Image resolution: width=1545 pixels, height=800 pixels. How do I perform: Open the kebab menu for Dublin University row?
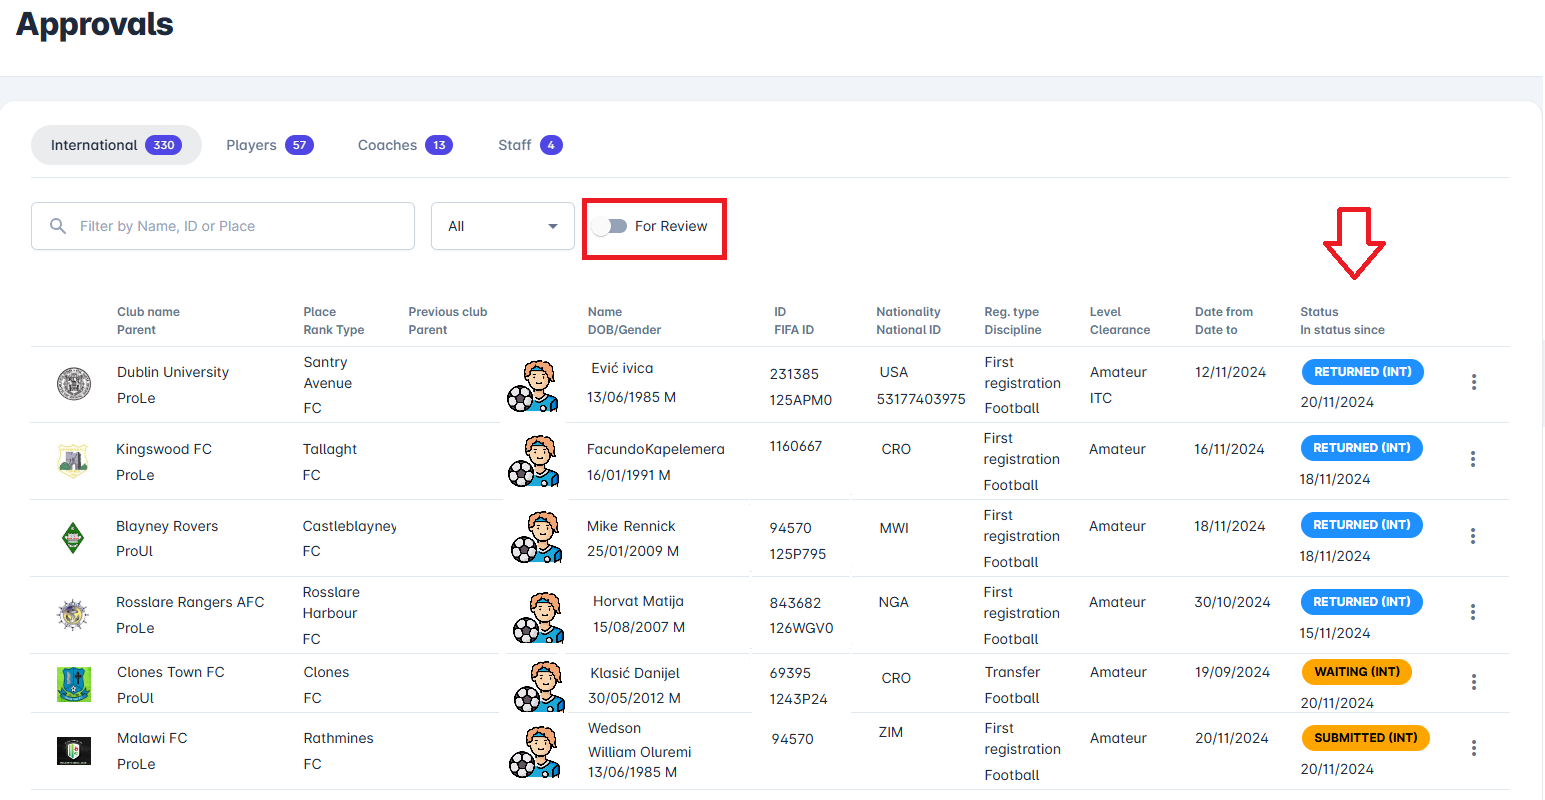(1474, 382)
